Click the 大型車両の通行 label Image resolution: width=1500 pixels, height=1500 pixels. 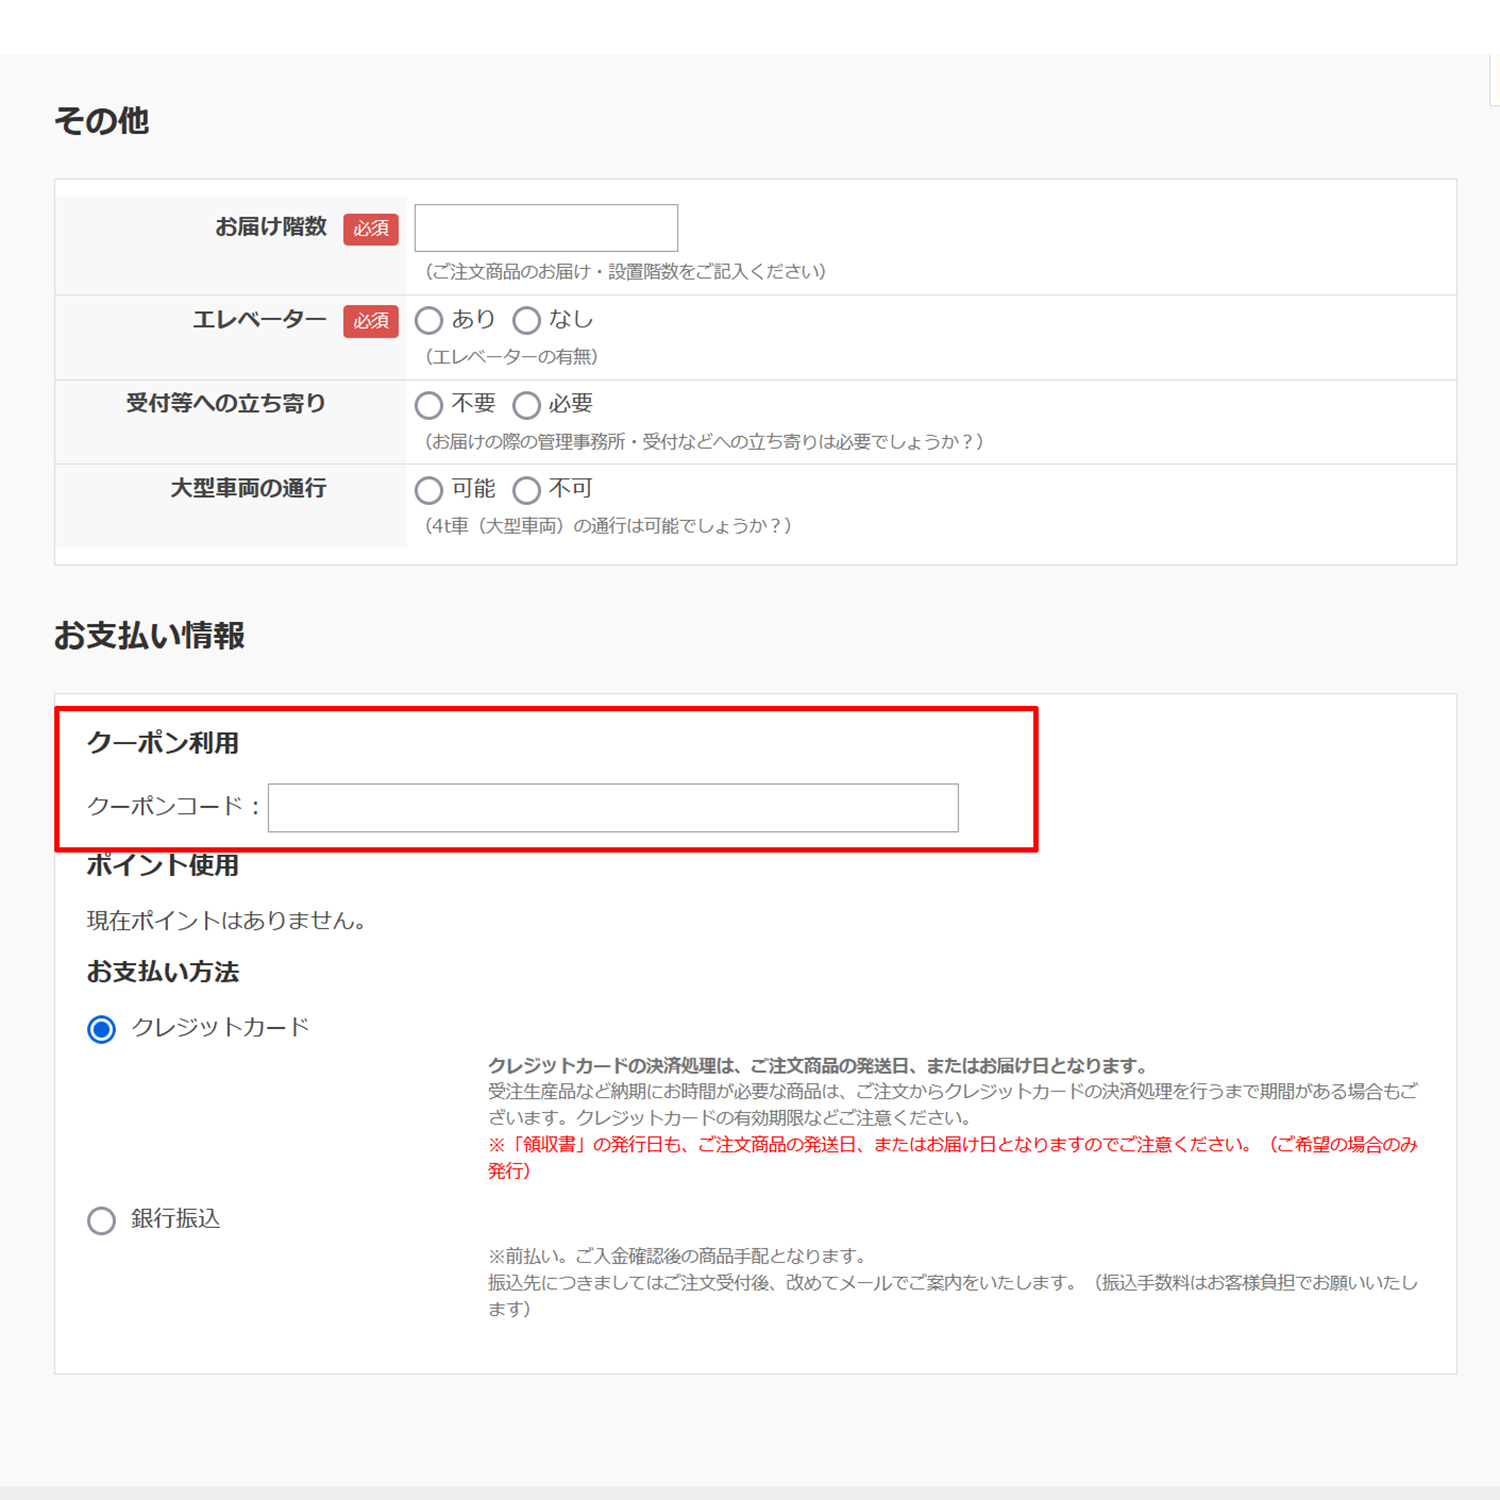(x=248, y=488)
